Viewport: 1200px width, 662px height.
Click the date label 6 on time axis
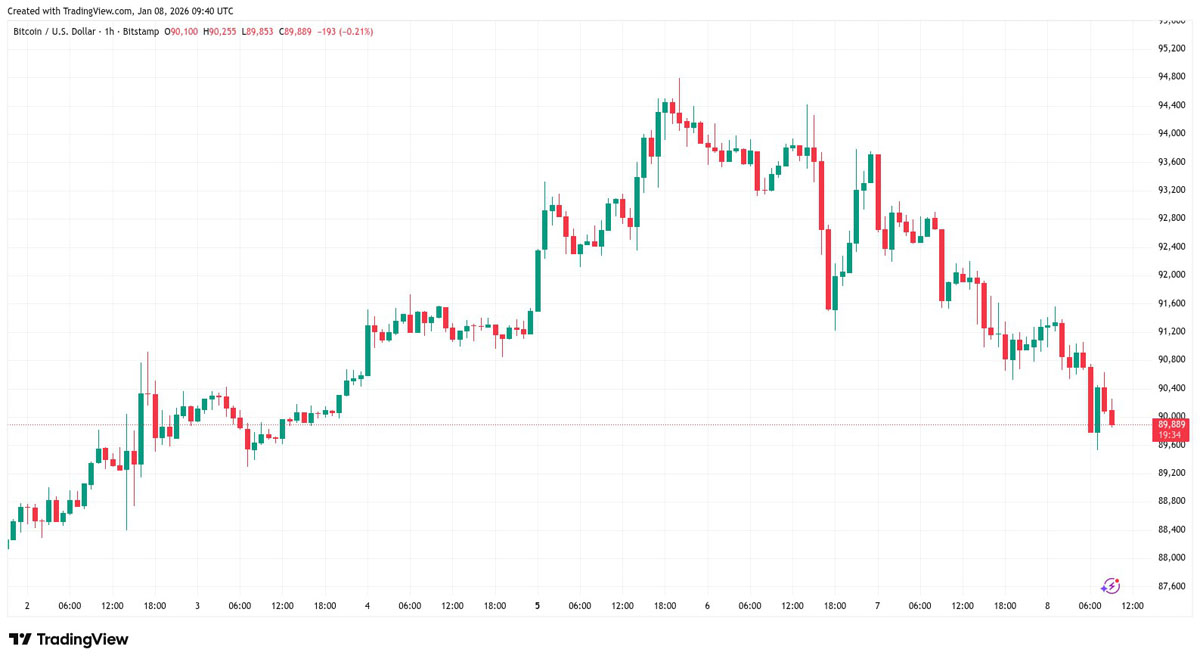(707, 606)
